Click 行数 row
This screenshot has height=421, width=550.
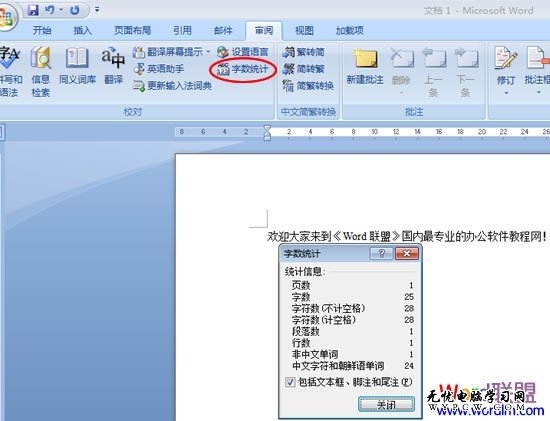[353, 343]
